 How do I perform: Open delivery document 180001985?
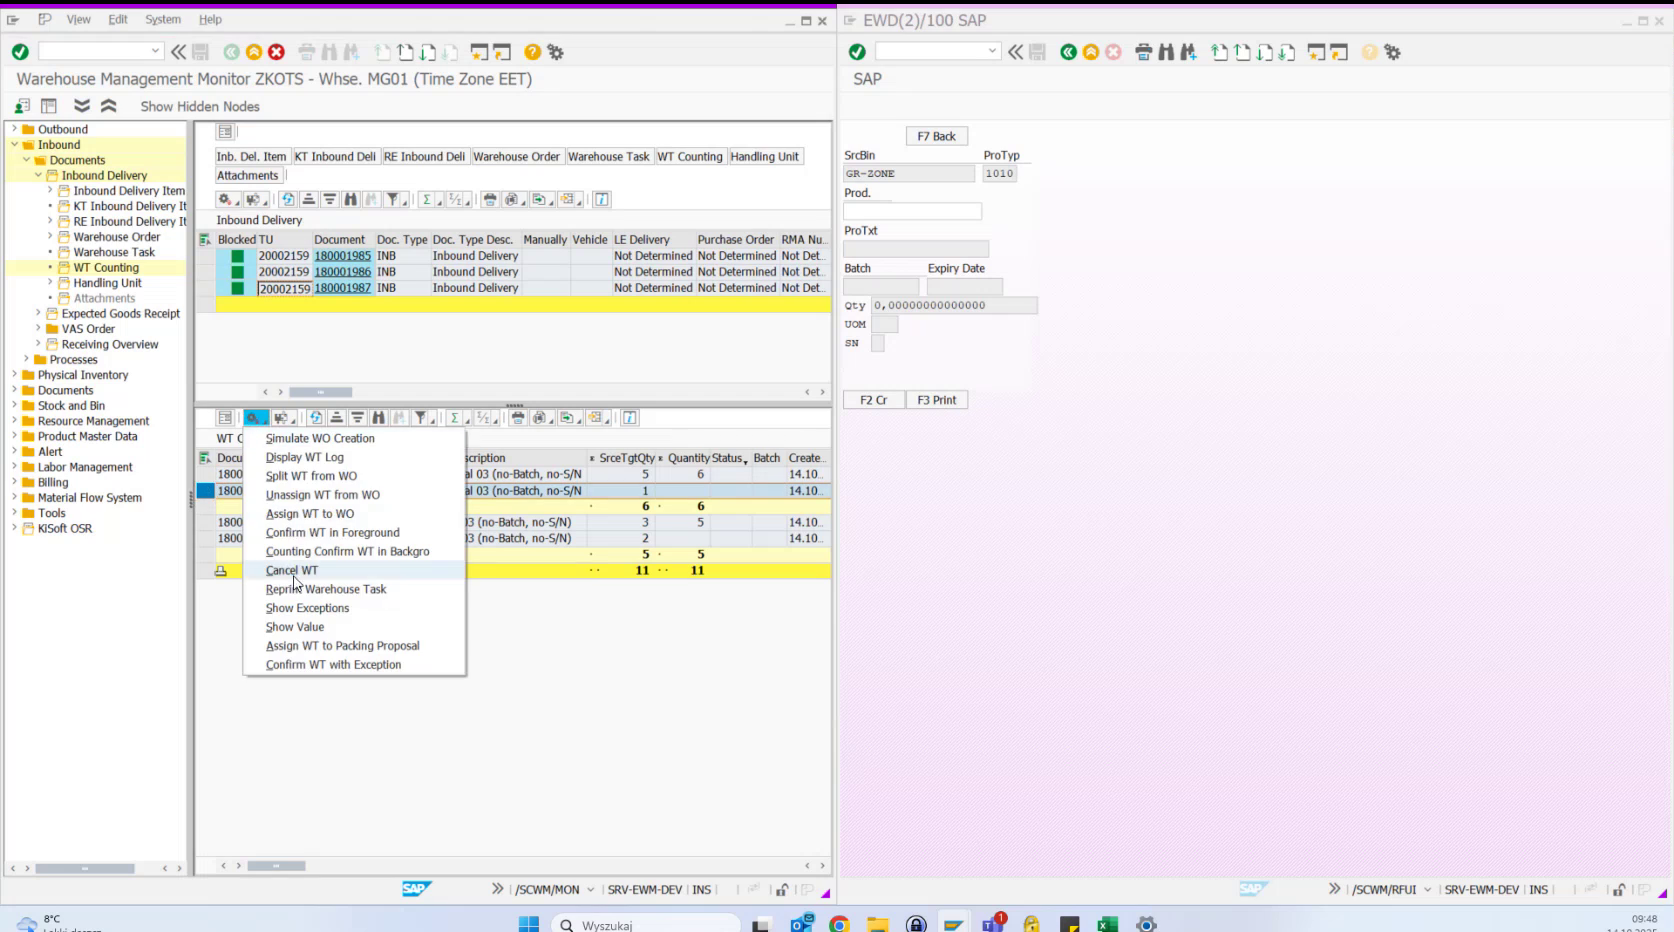[343, 256]
